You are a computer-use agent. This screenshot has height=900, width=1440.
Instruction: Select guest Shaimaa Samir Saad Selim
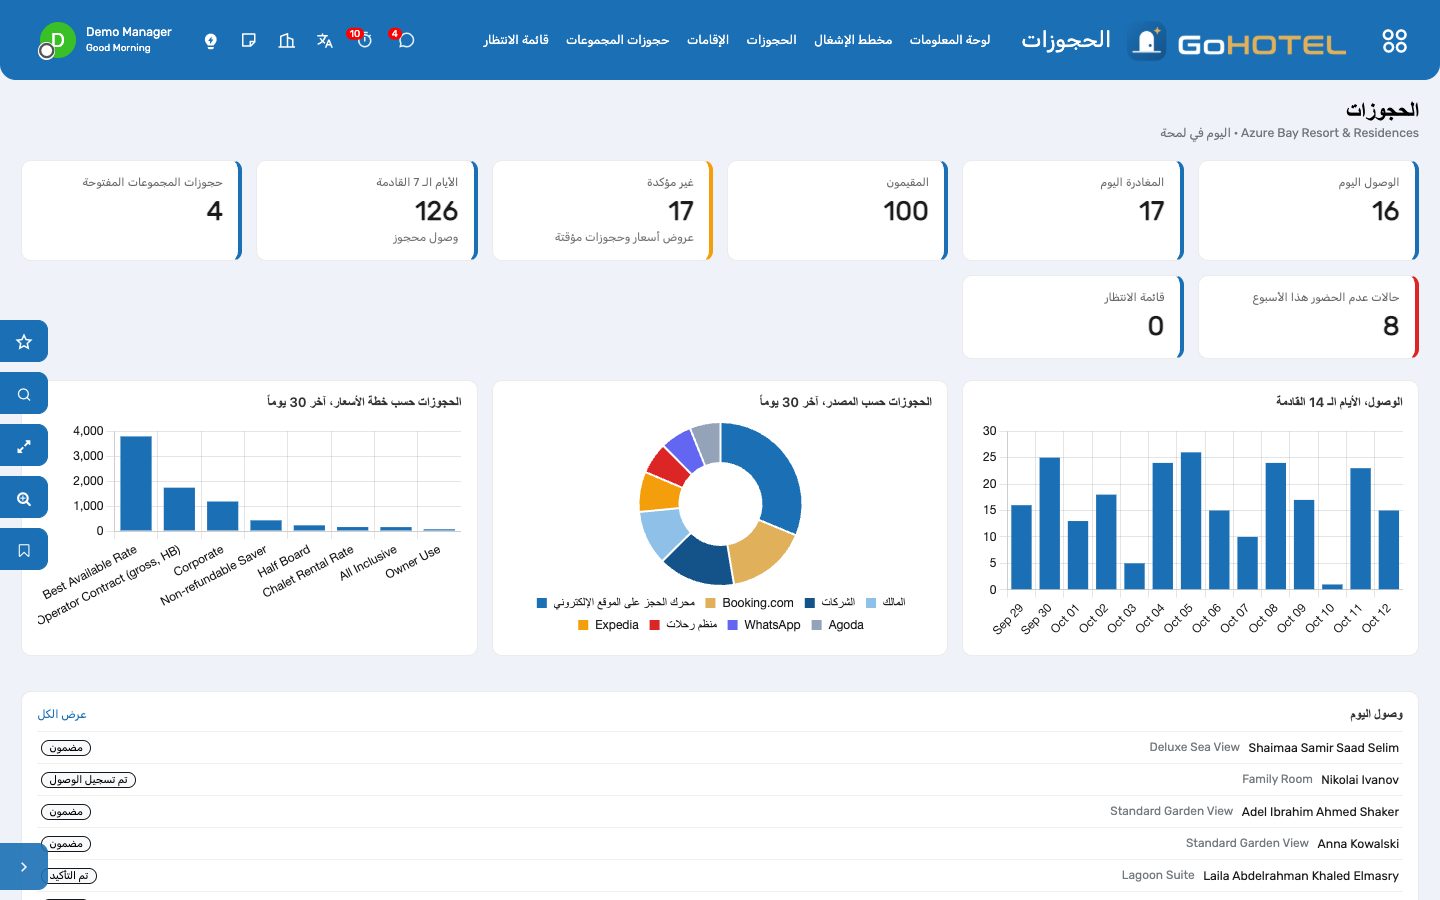coord(1324,748)
